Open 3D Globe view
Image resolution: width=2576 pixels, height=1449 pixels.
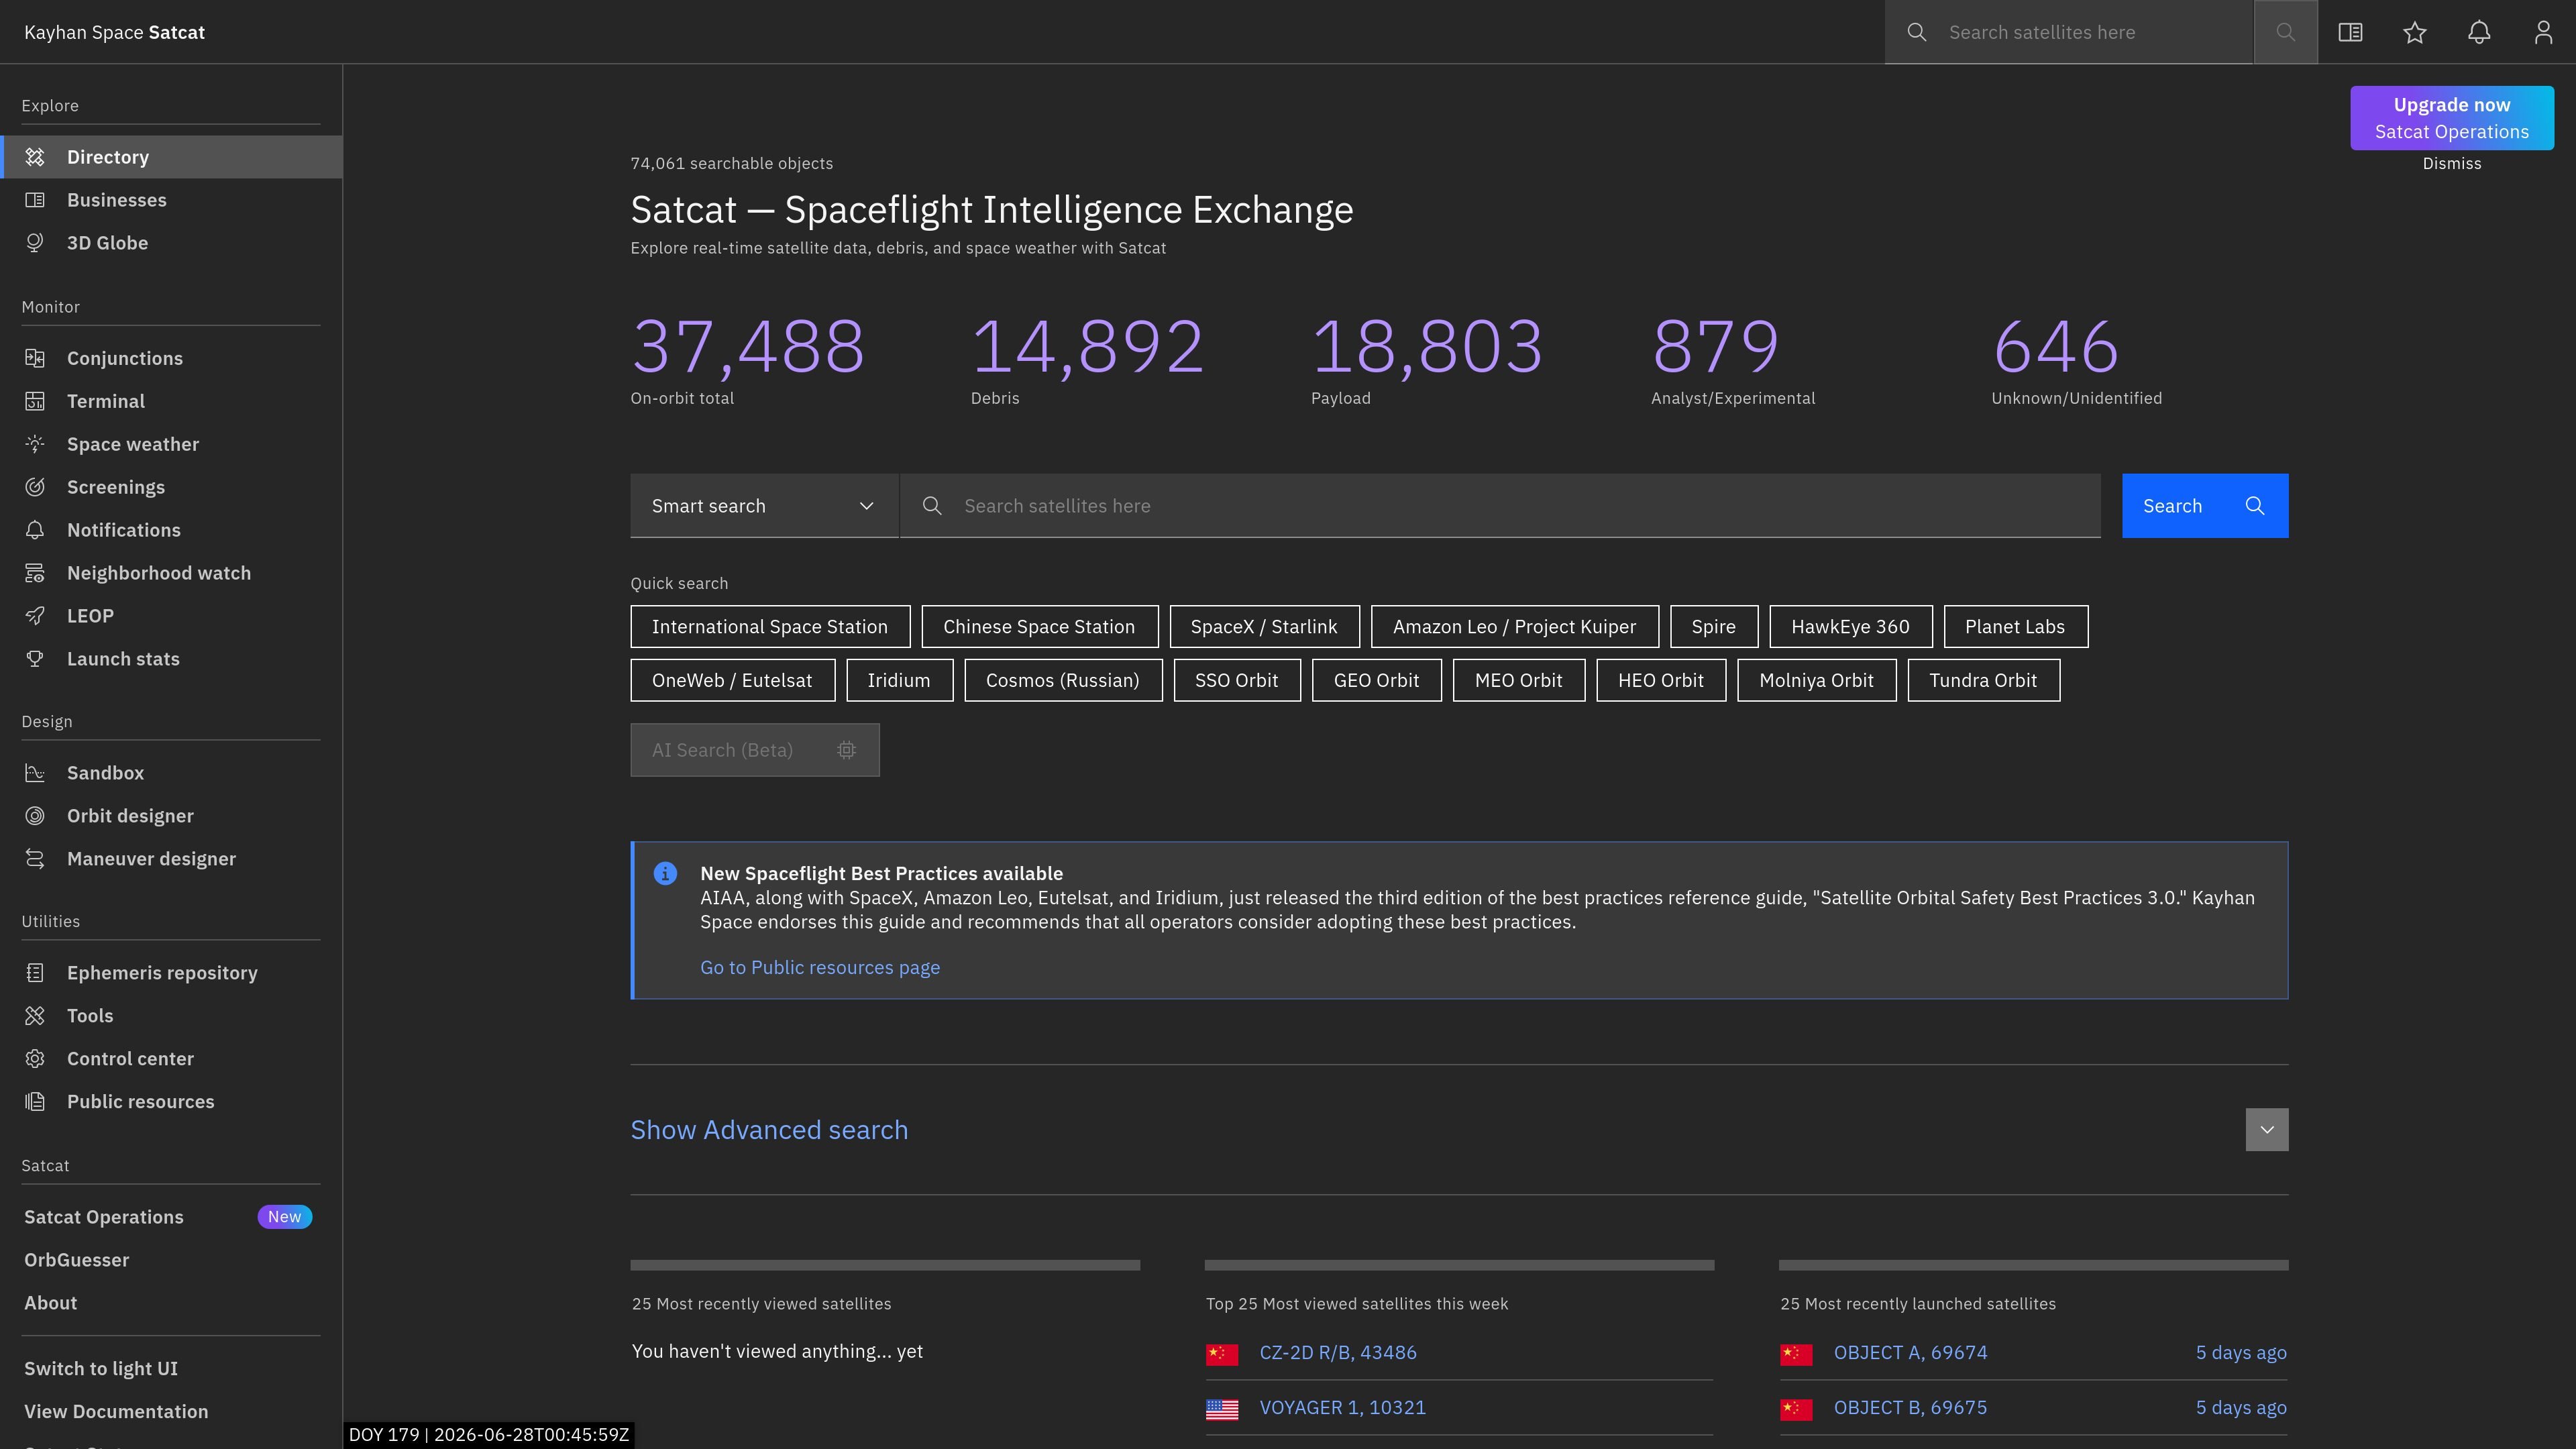coord(171,243)
